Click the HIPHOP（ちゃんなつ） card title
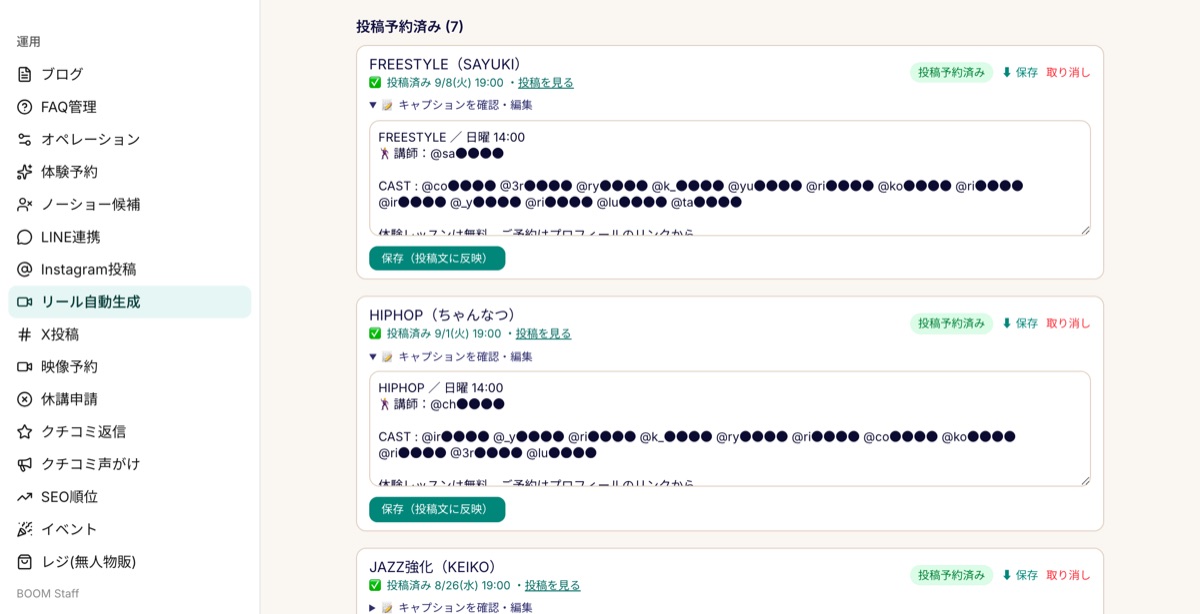This screenshot has height=614, width=1200. (x=446, y=315)
